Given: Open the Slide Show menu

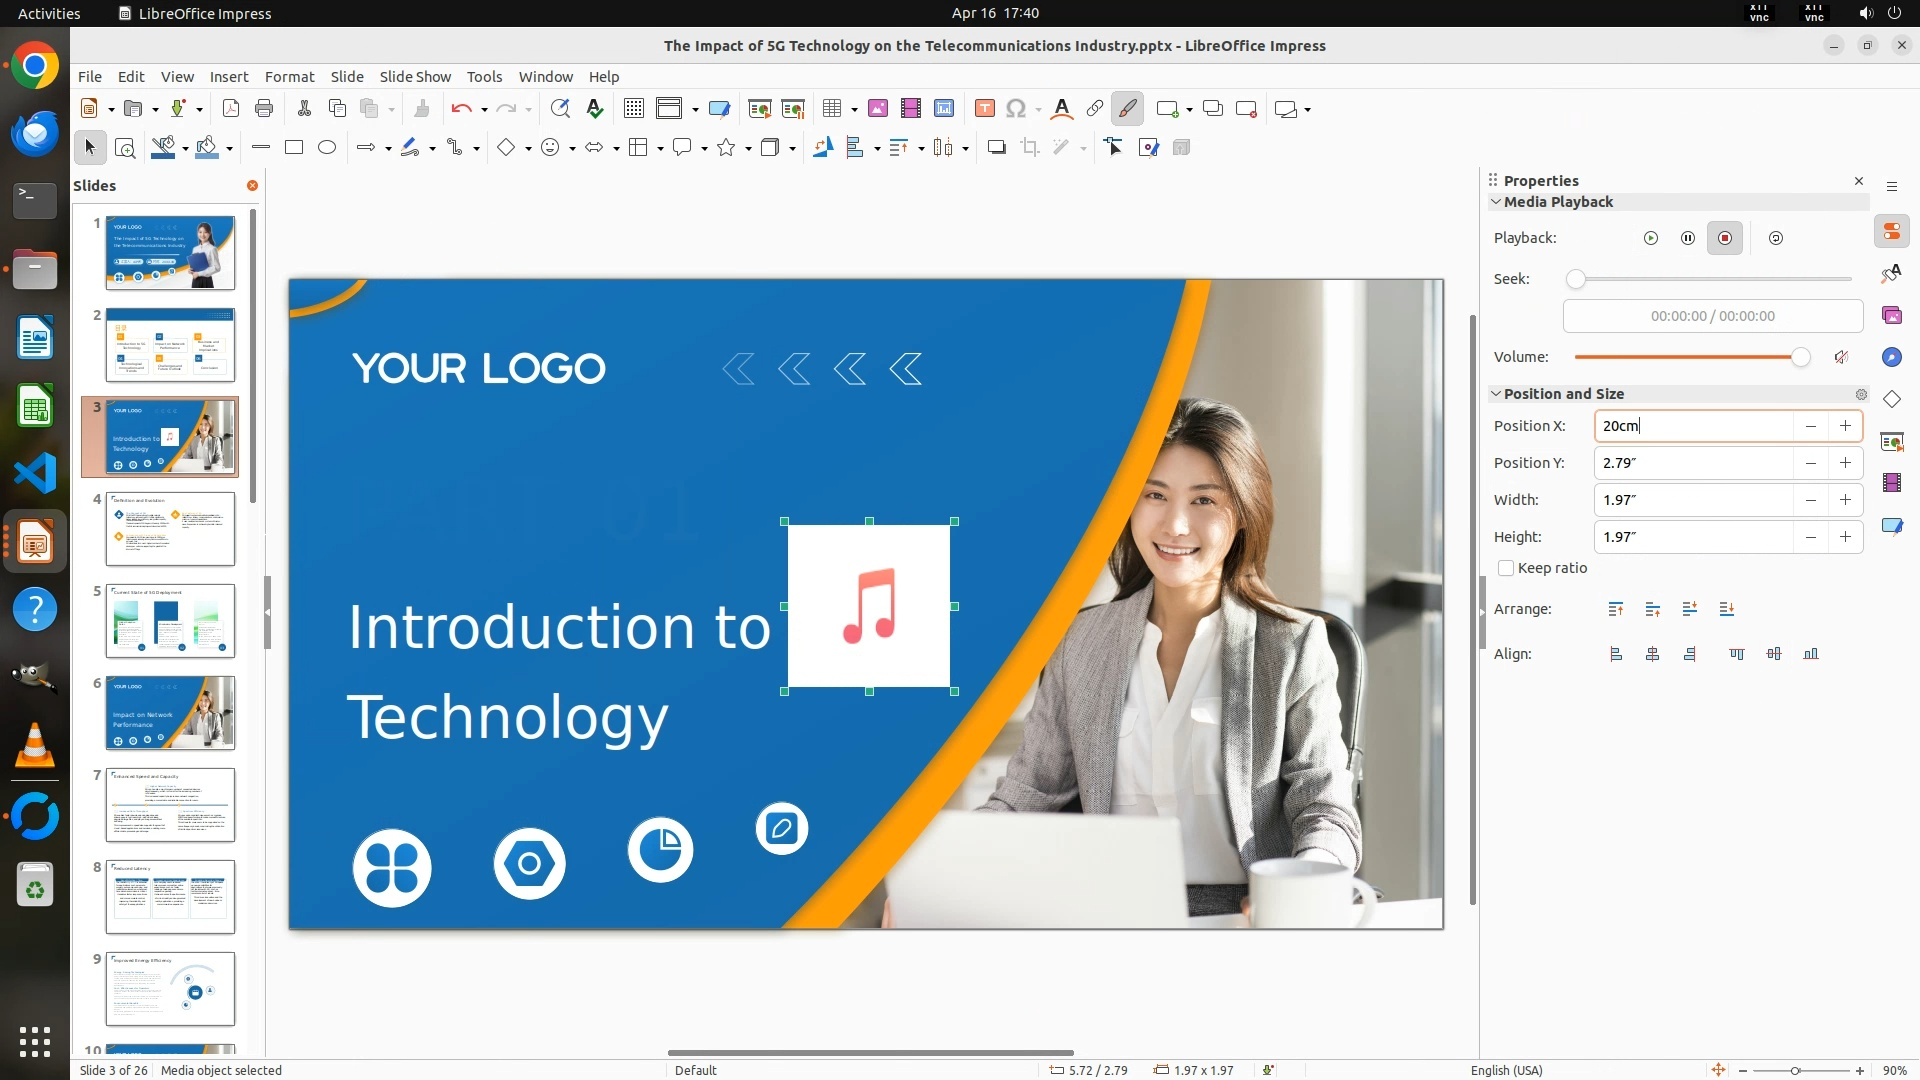Looking at the screenshot, I should pyautogui.click(x=415, y=77).
